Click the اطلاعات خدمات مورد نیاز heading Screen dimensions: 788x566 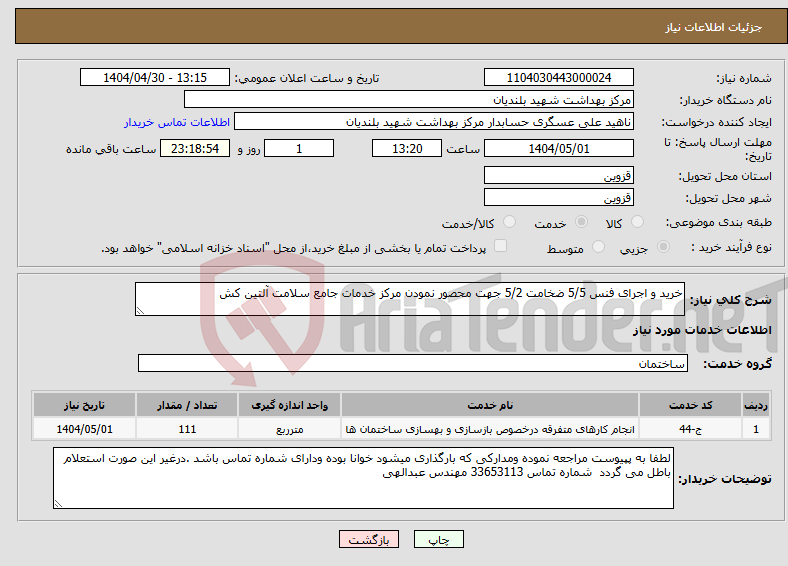[702, 330]
